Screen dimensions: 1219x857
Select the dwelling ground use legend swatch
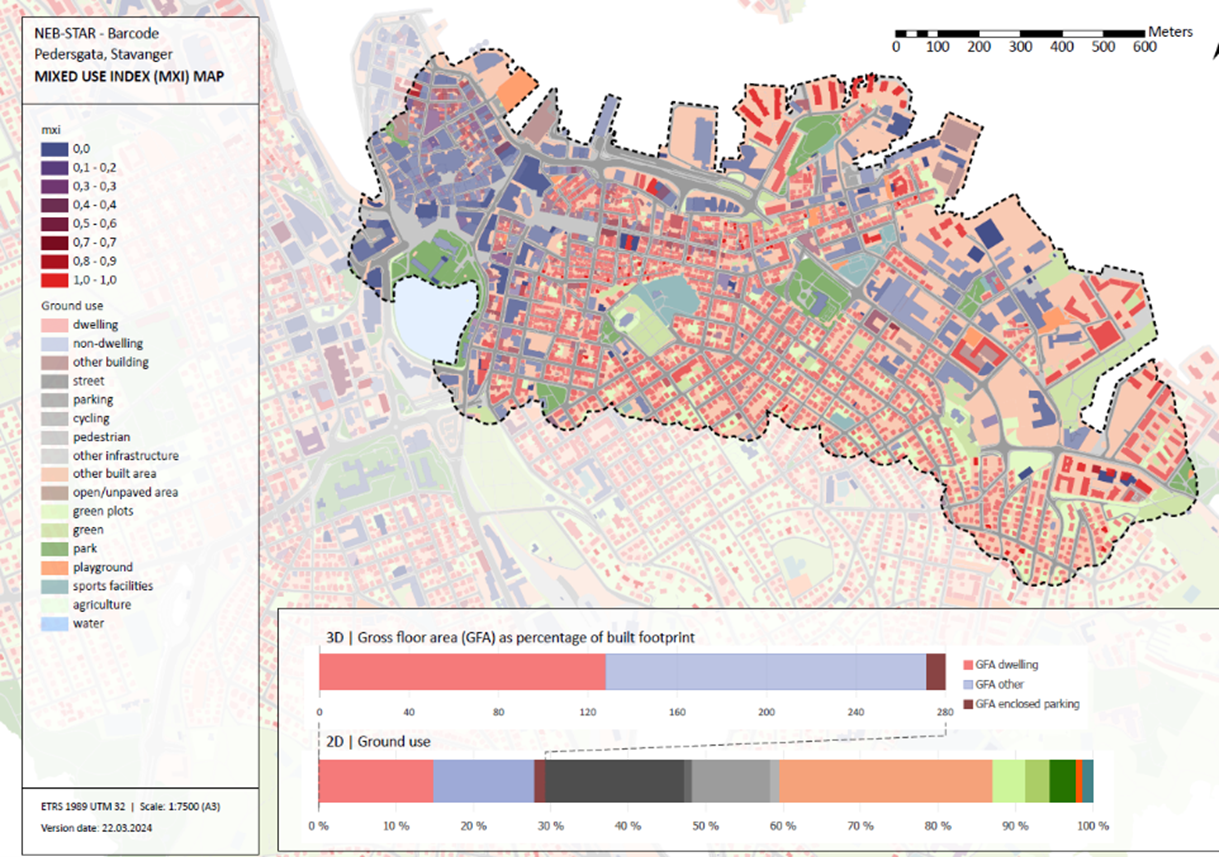click(55, 325)
